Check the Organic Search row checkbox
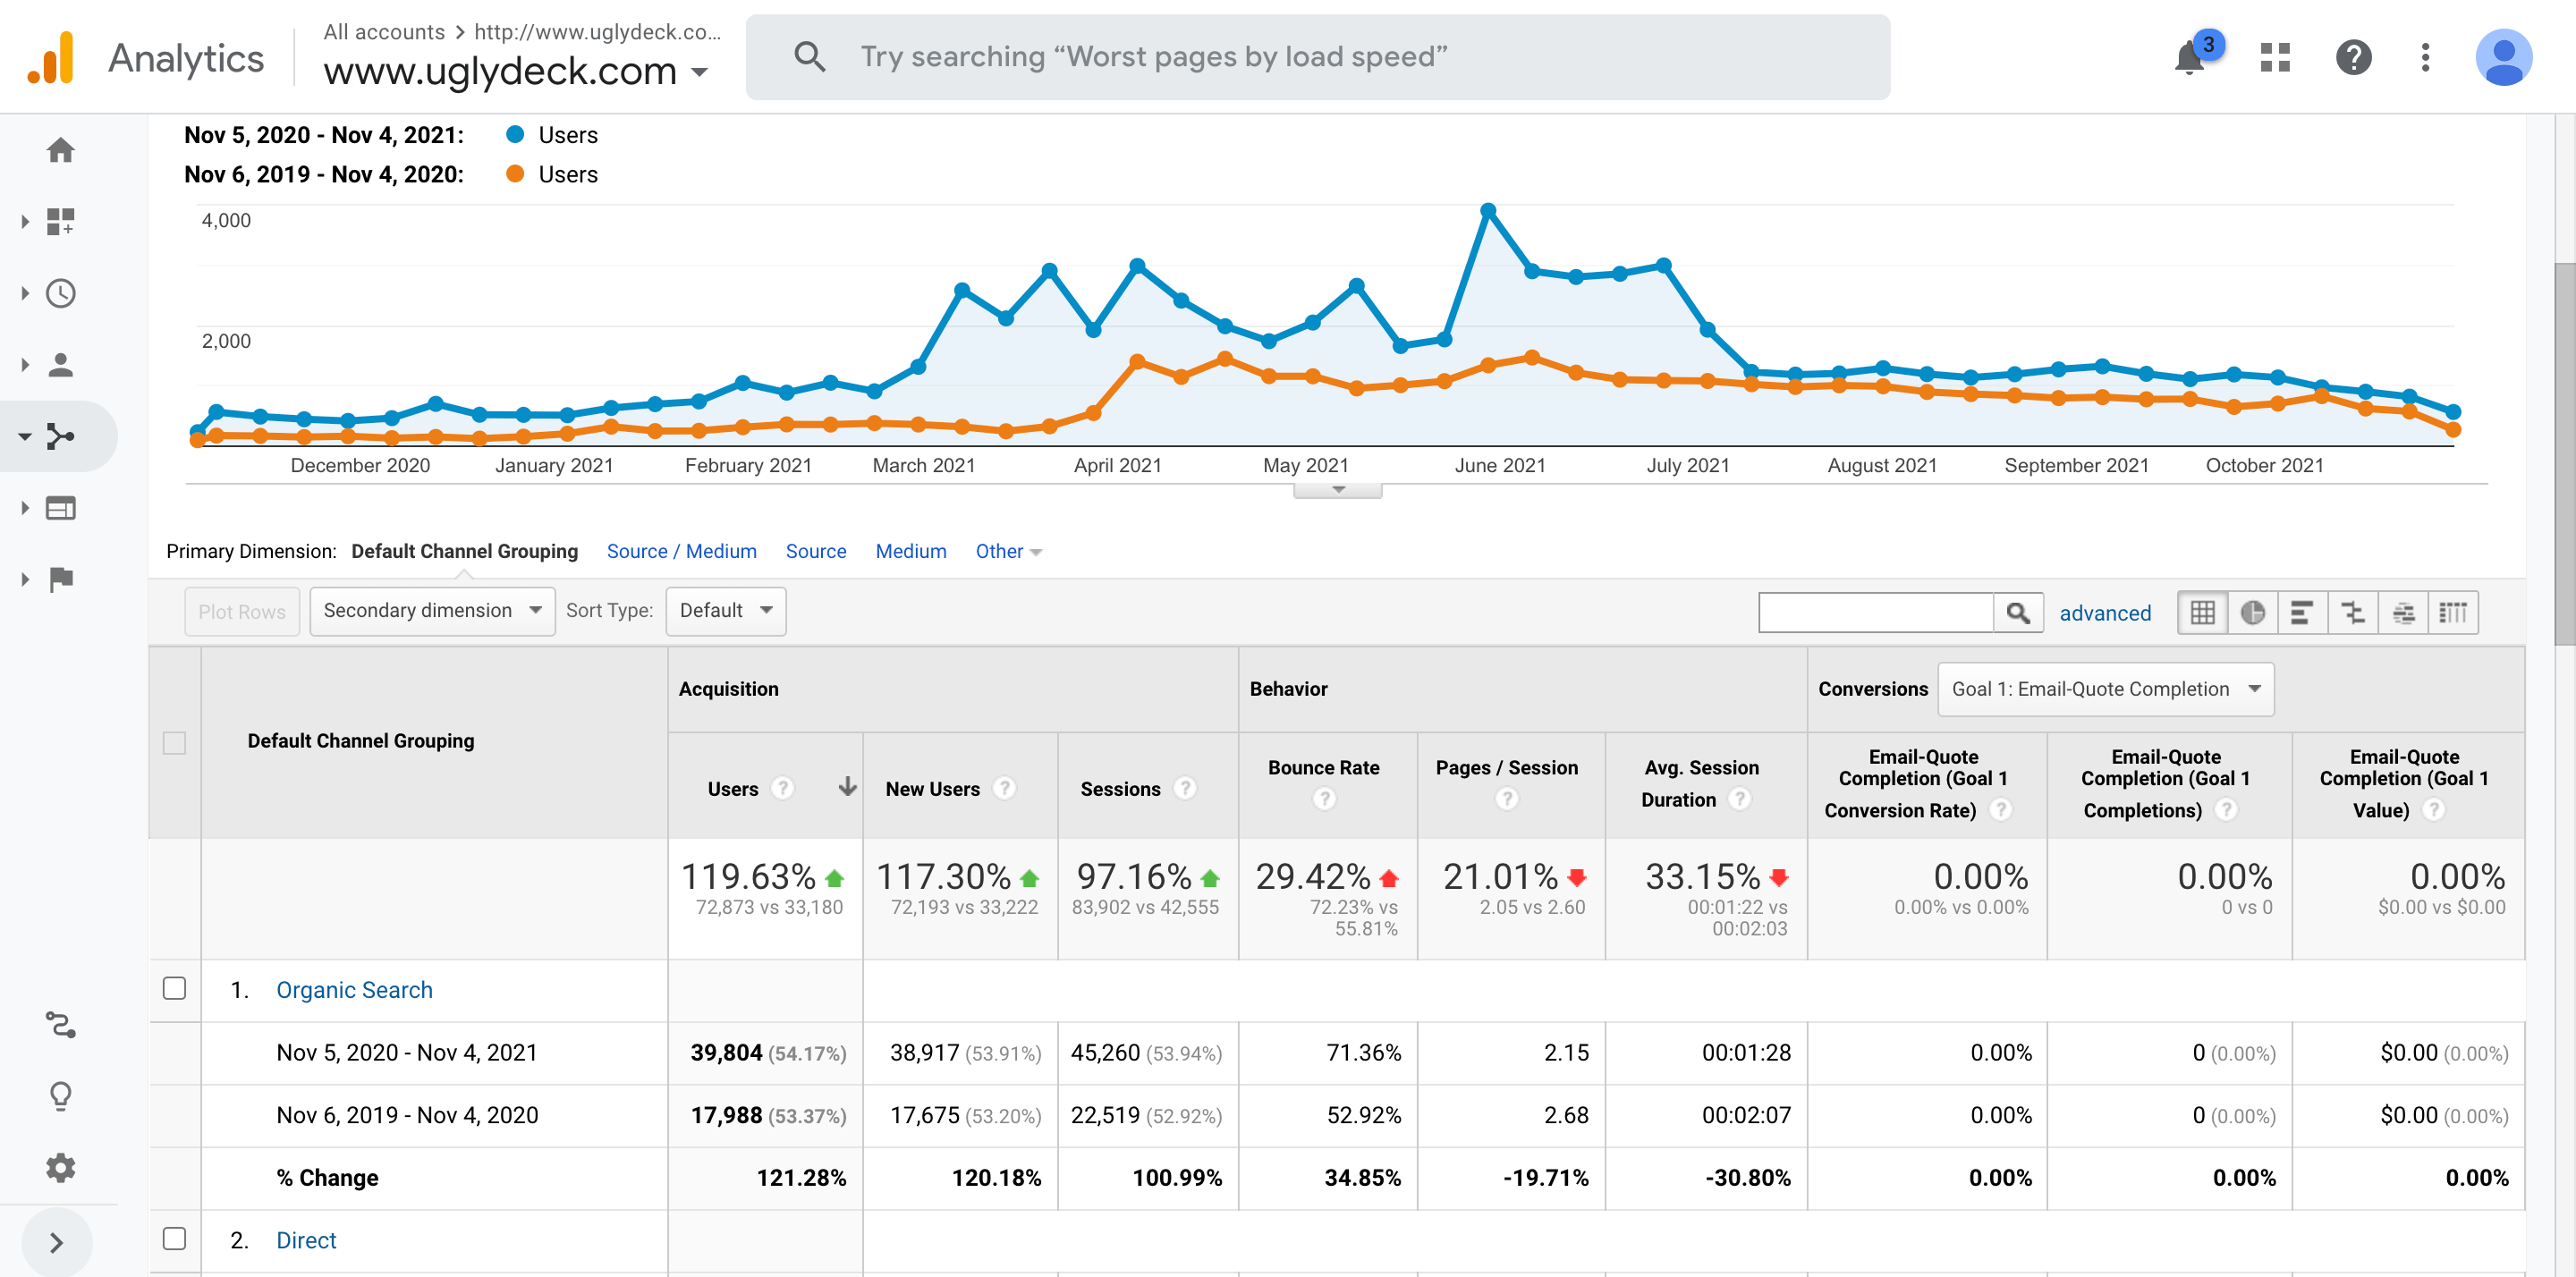2576x1277 pixels. pyautogui.click(x=174, y=988)
